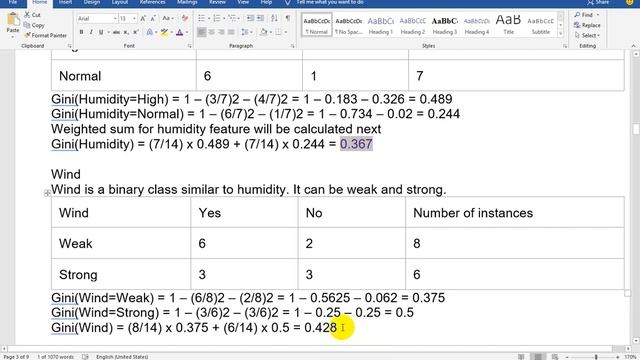The height and width of the screenshot is (360, 640).
Task: Open the Select dropdown in Editing
Action: coord(587,36)
